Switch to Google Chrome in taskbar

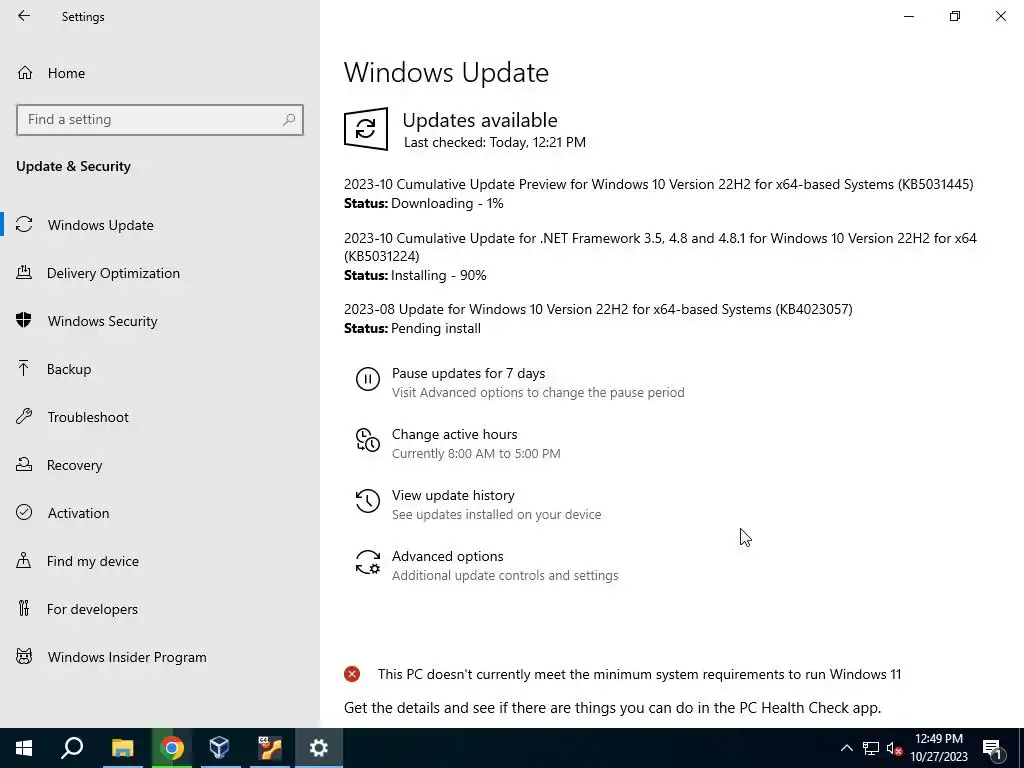pyautogui.click(x=171, y=748)
